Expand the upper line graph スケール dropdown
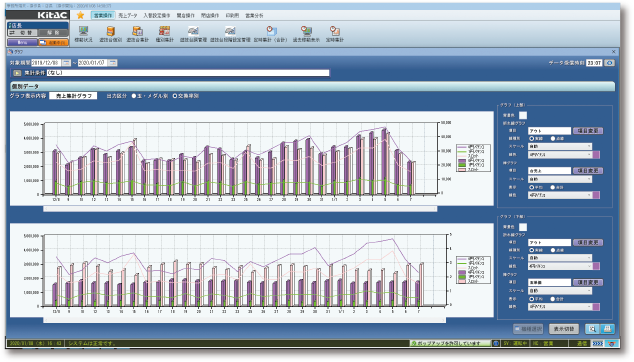The width and height of the screenshot is (634, 362). (560, 146)
